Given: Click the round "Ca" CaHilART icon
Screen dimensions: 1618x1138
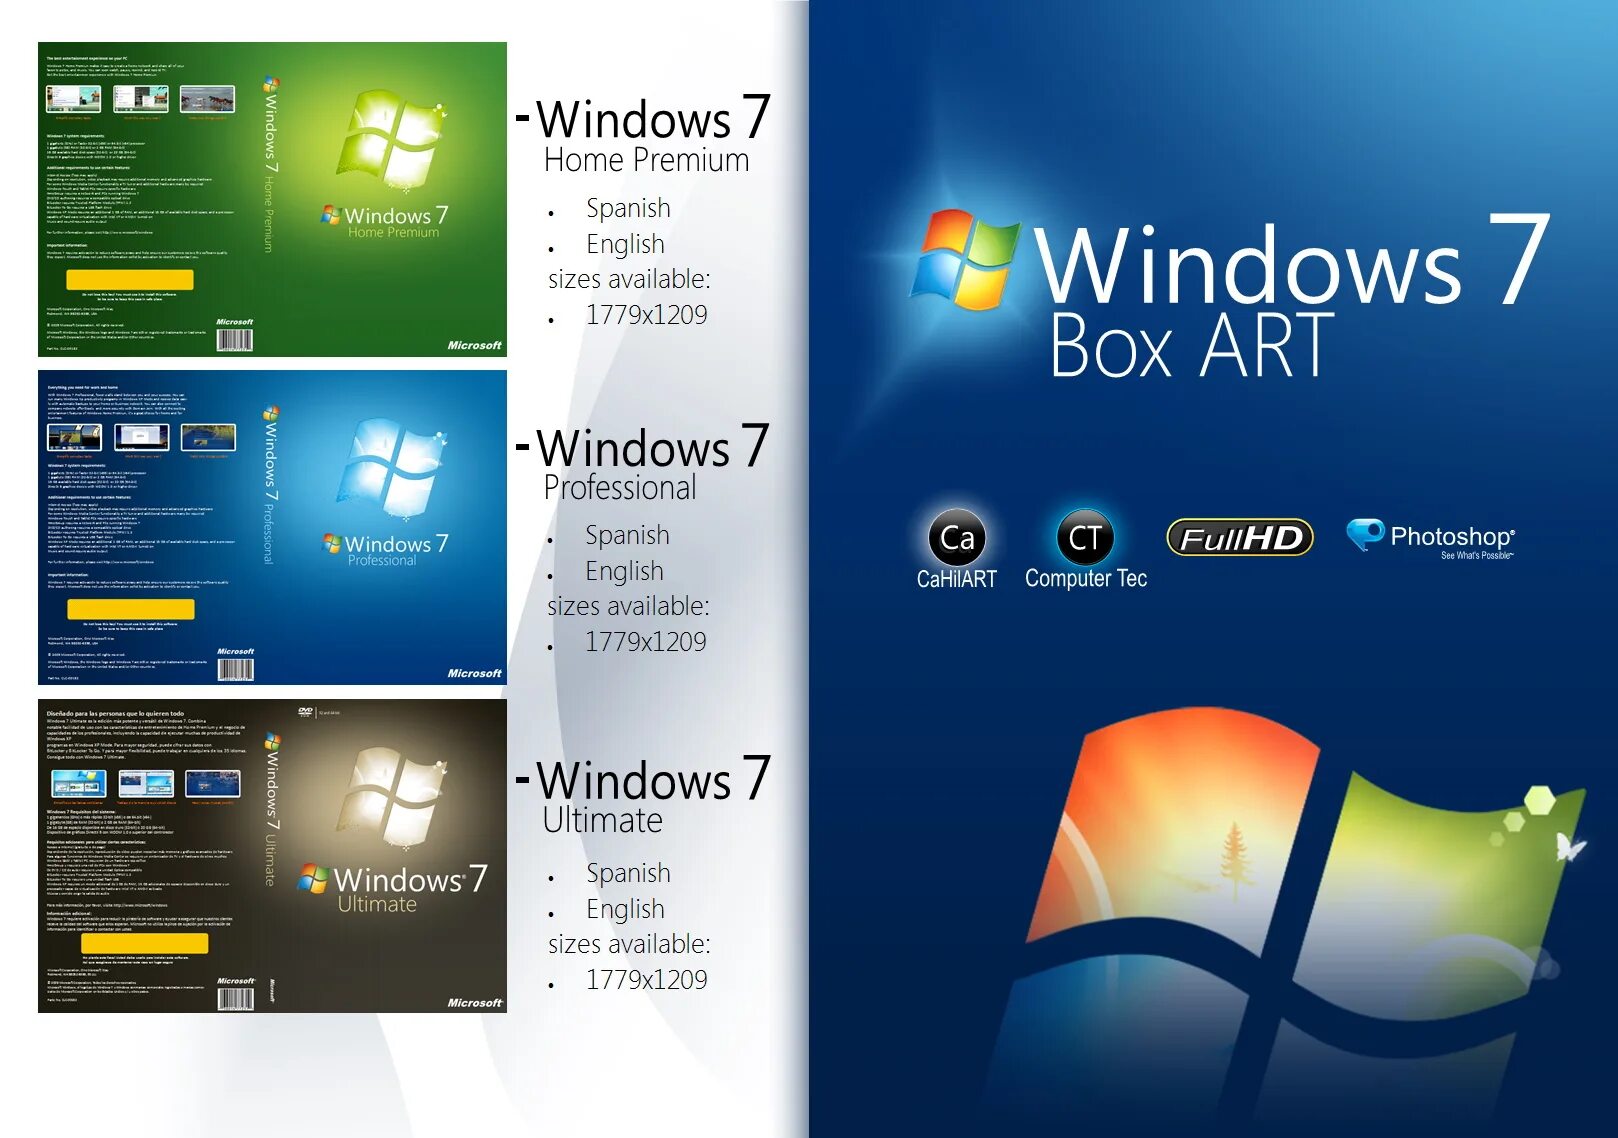Looking at the screenshot, I should point(957,538).
